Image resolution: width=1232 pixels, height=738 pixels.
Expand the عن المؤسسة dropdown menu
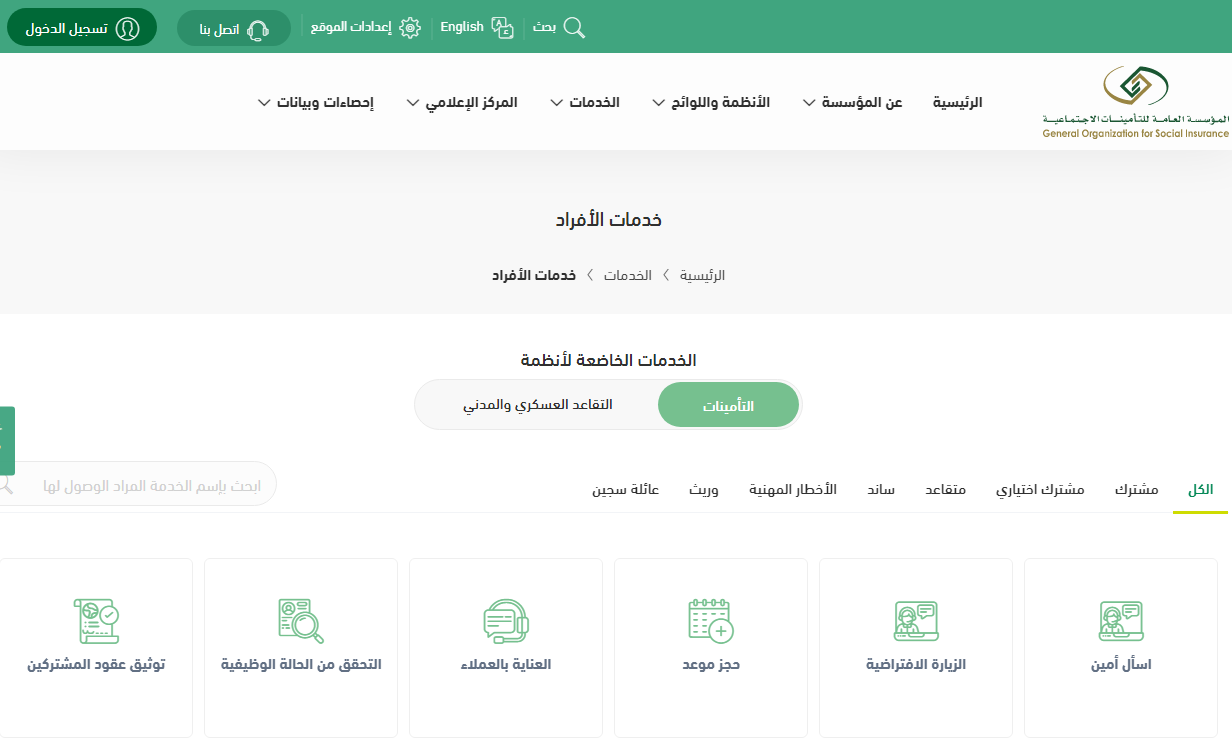851,102
